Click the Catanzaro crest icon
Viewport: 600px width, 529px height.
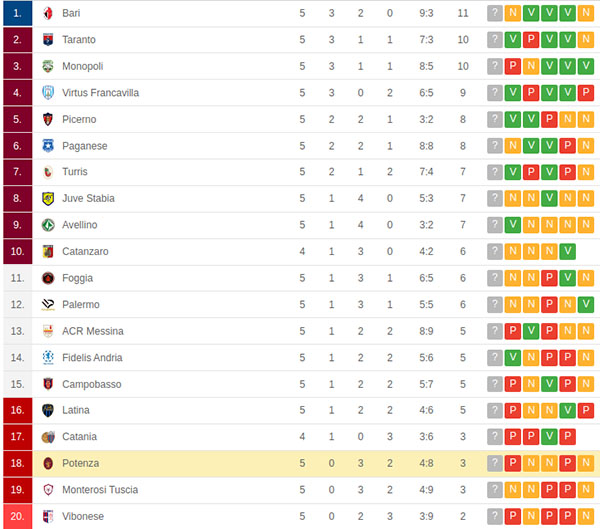[x=48, y=251]
